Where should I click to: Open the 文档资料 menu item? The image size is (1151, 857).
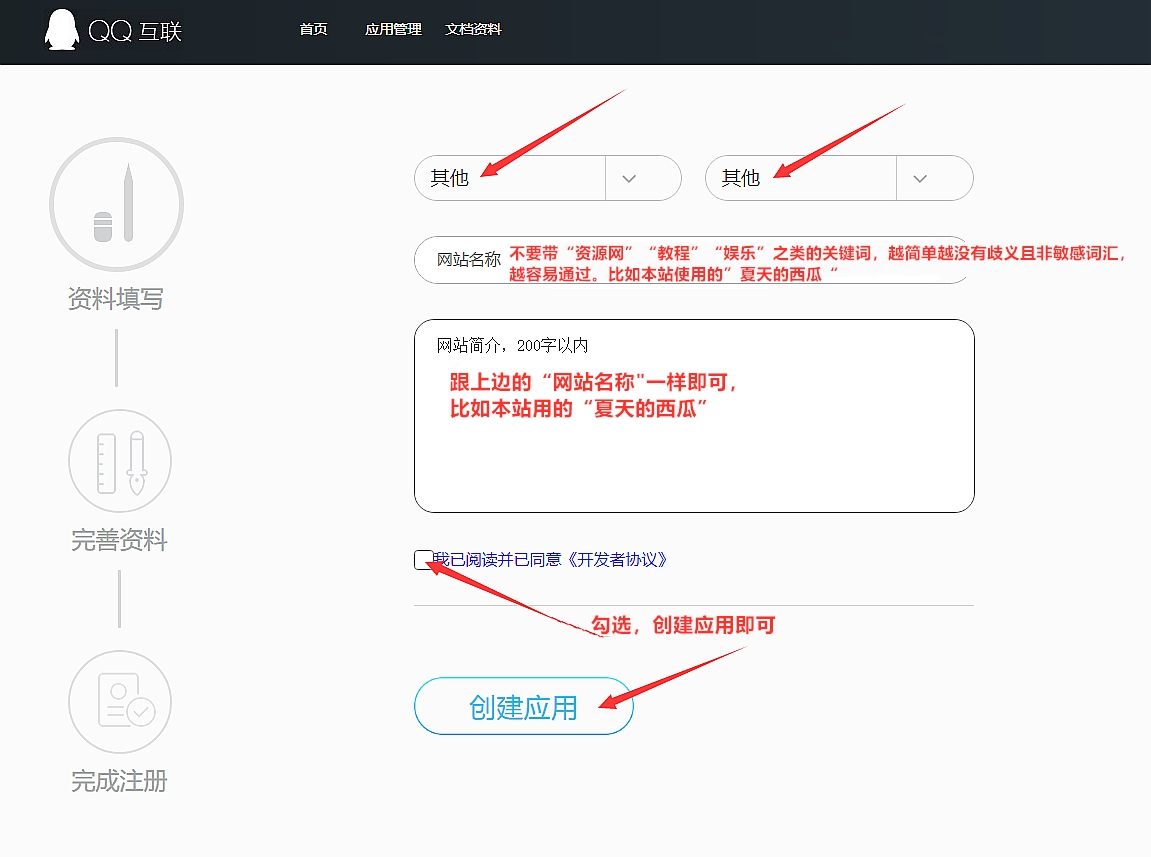click(473, 29)
